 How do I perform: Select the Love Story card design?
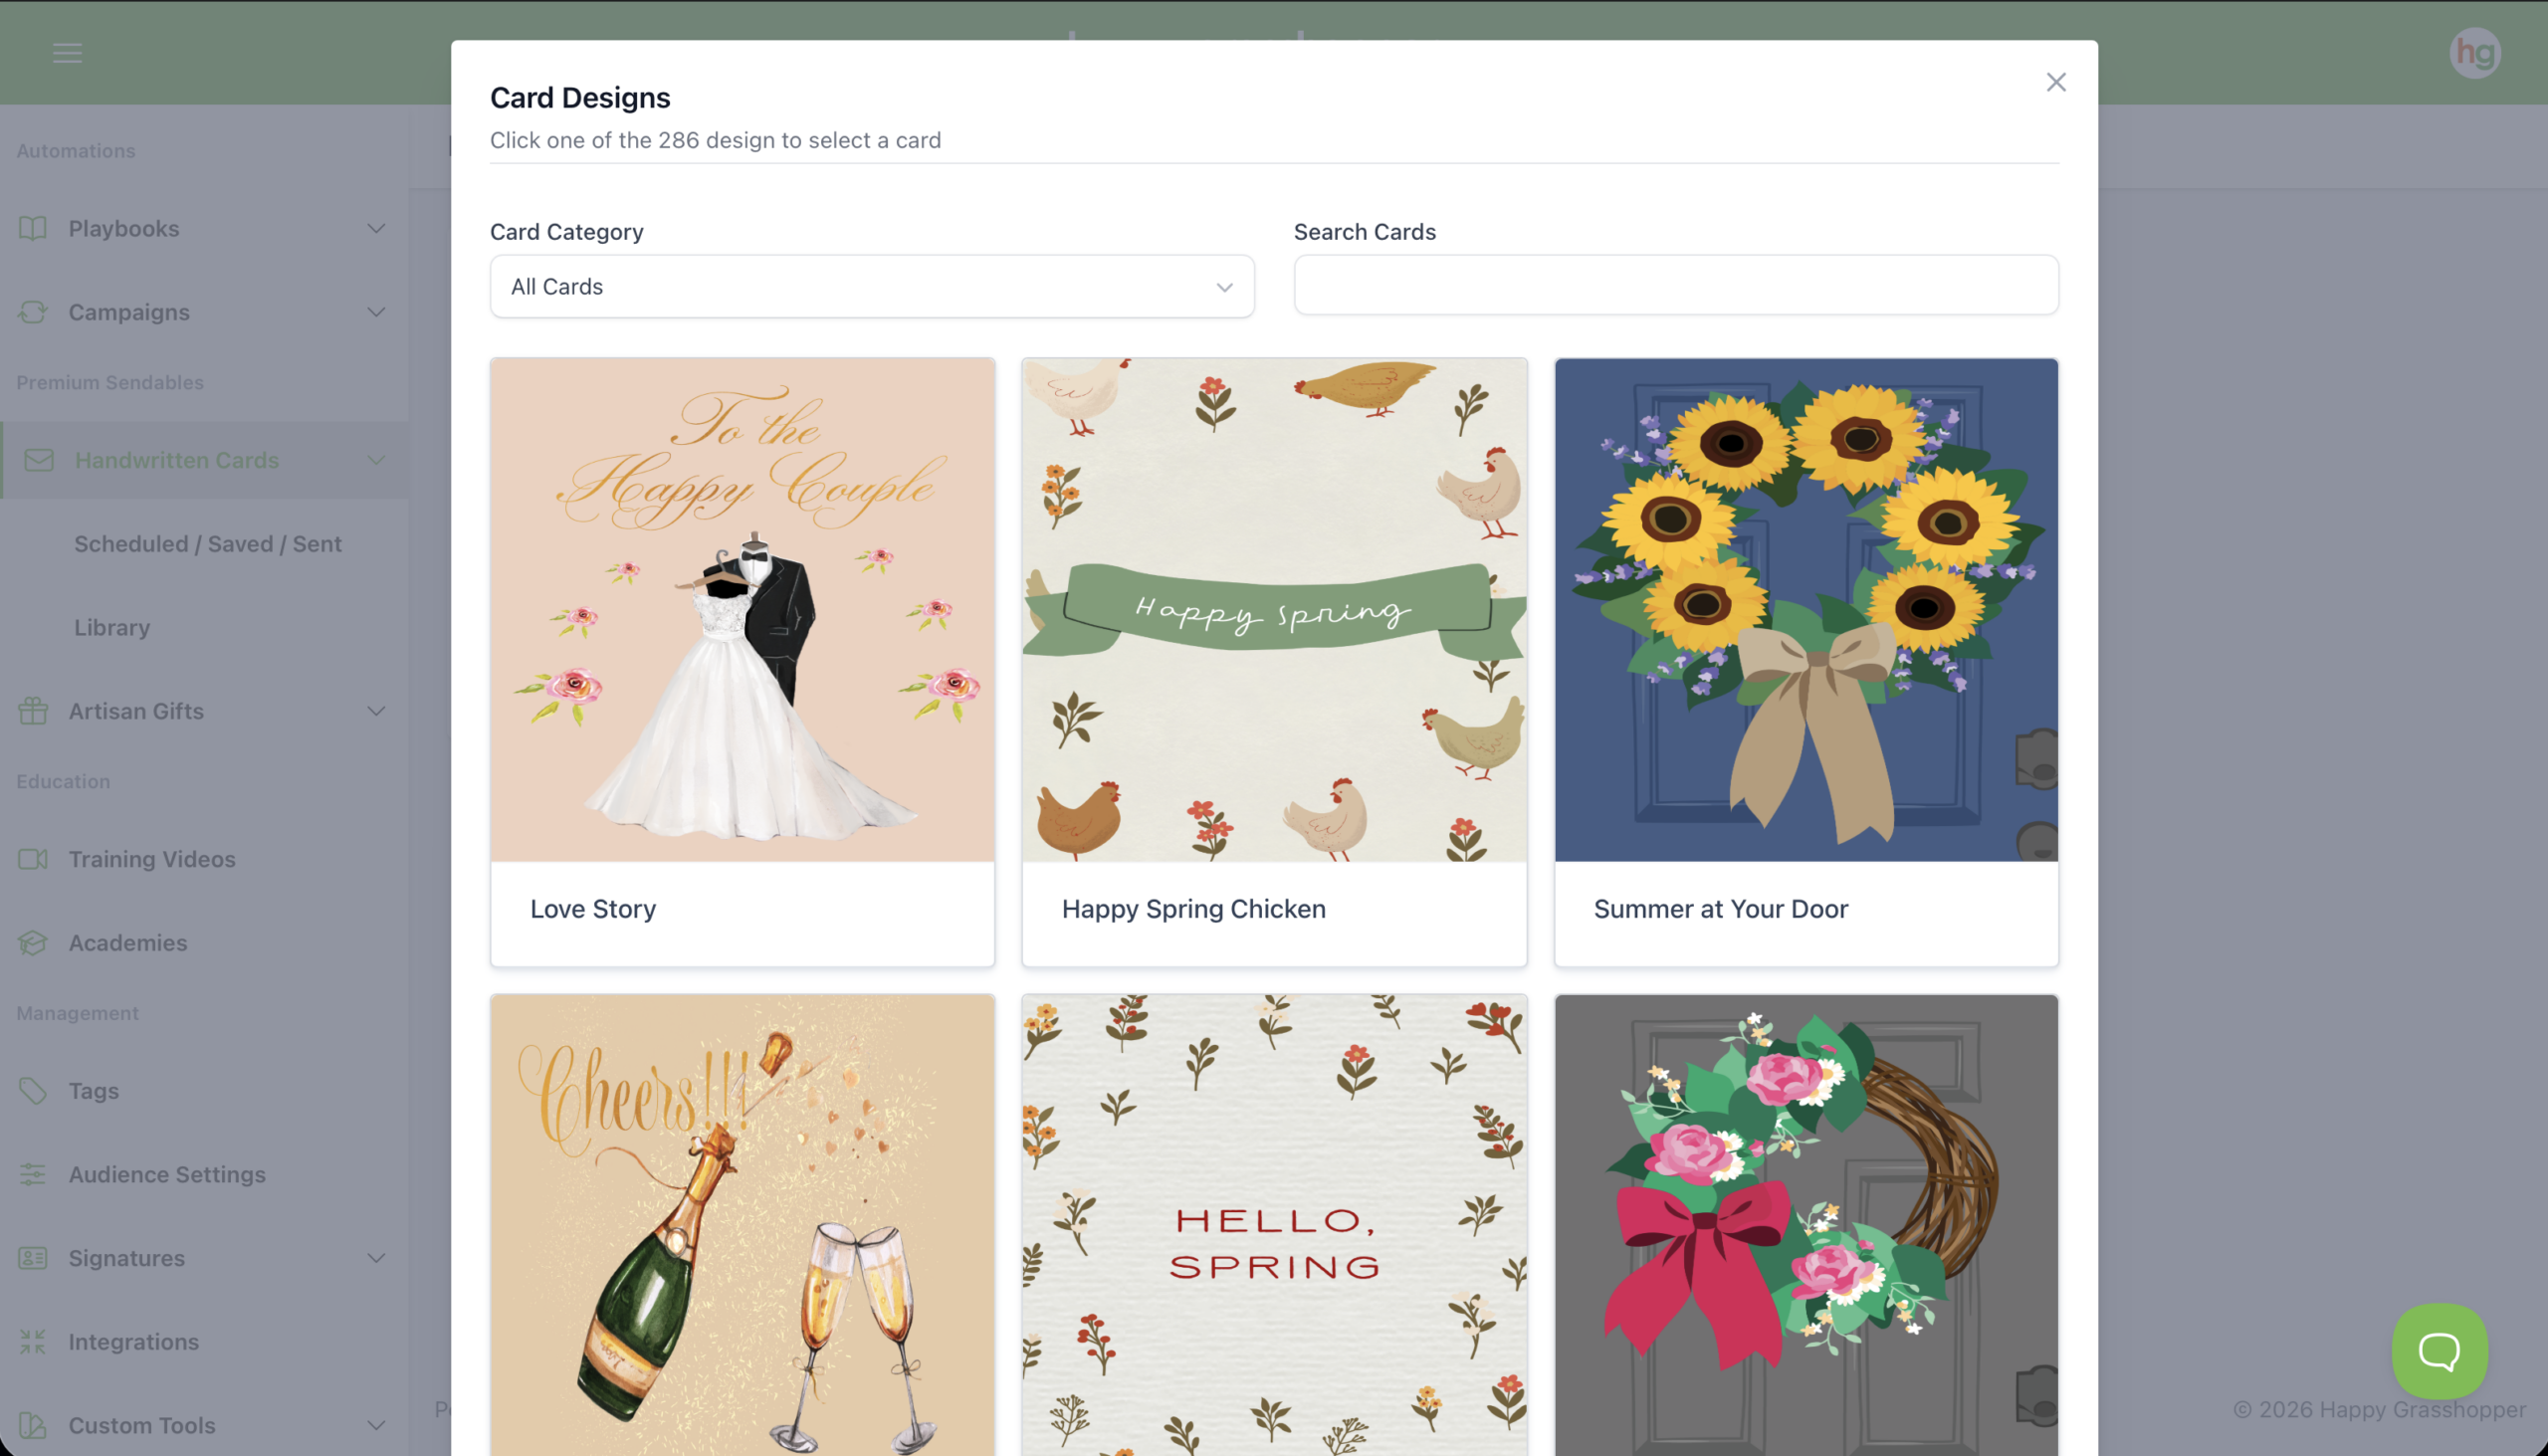[x=742, y=660]
